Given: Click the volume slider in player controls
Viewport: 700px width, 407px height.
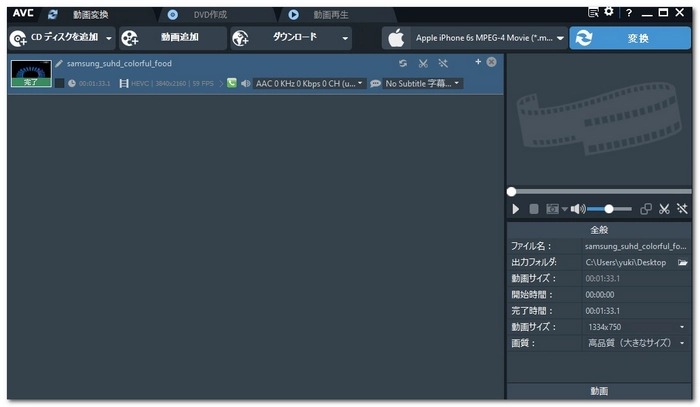Looking at the screenshot, I should [609, 209].
